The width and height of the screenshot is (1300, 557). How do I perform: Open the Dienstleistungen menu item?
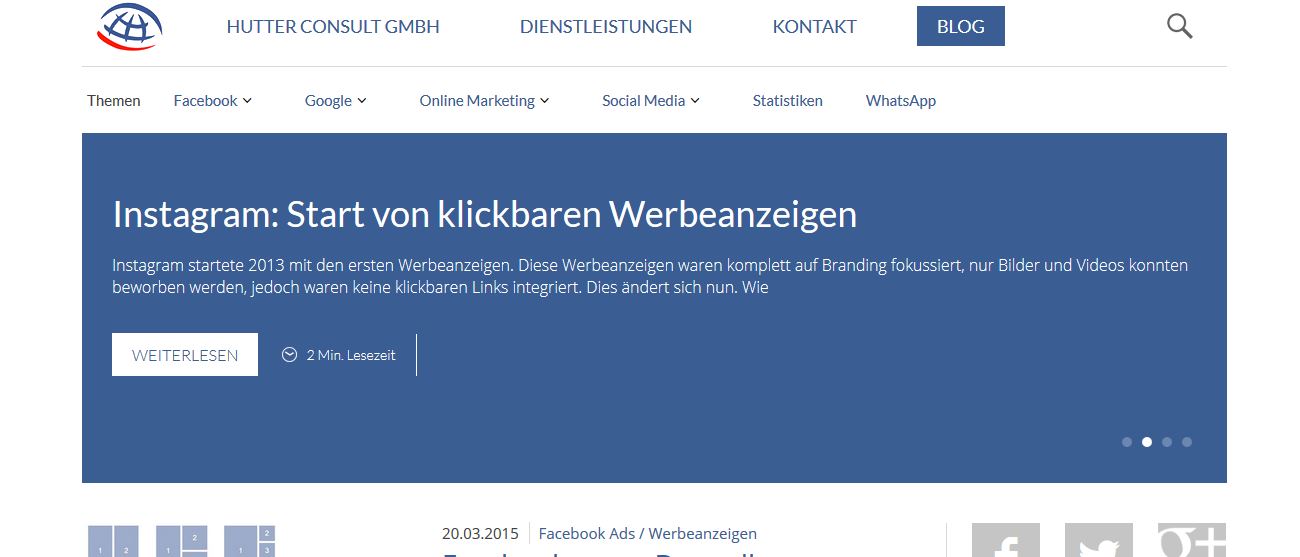(x=606, y=27)
